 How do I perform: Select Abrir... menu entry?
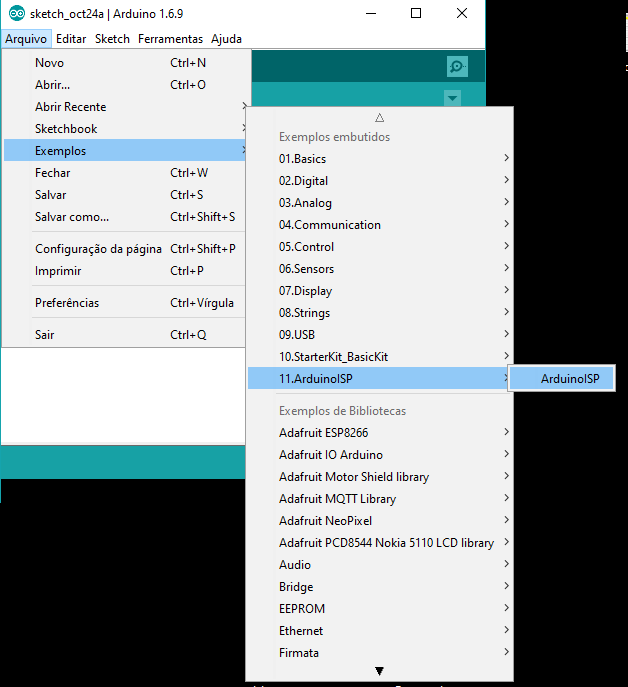(x=124, y=85)
